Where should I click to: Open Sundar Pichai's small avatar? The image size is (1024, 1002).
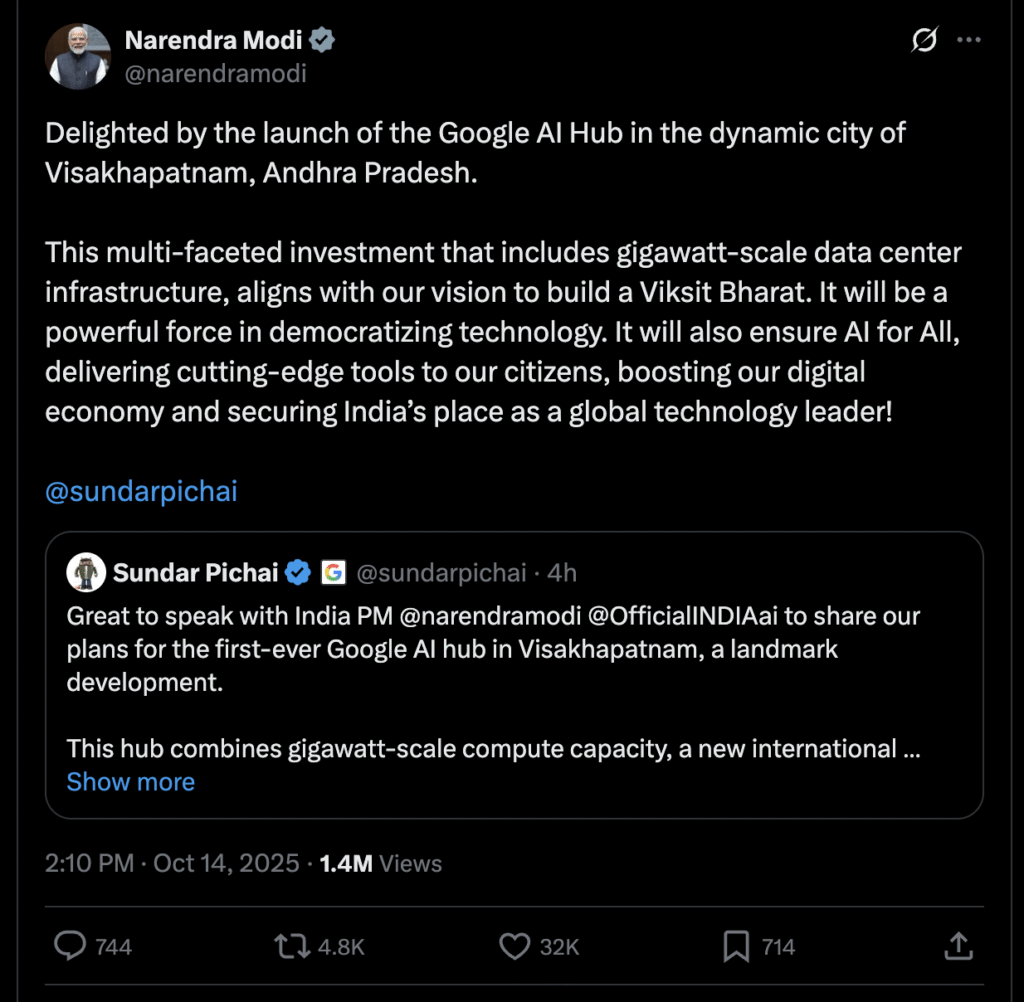click(86, 573)
